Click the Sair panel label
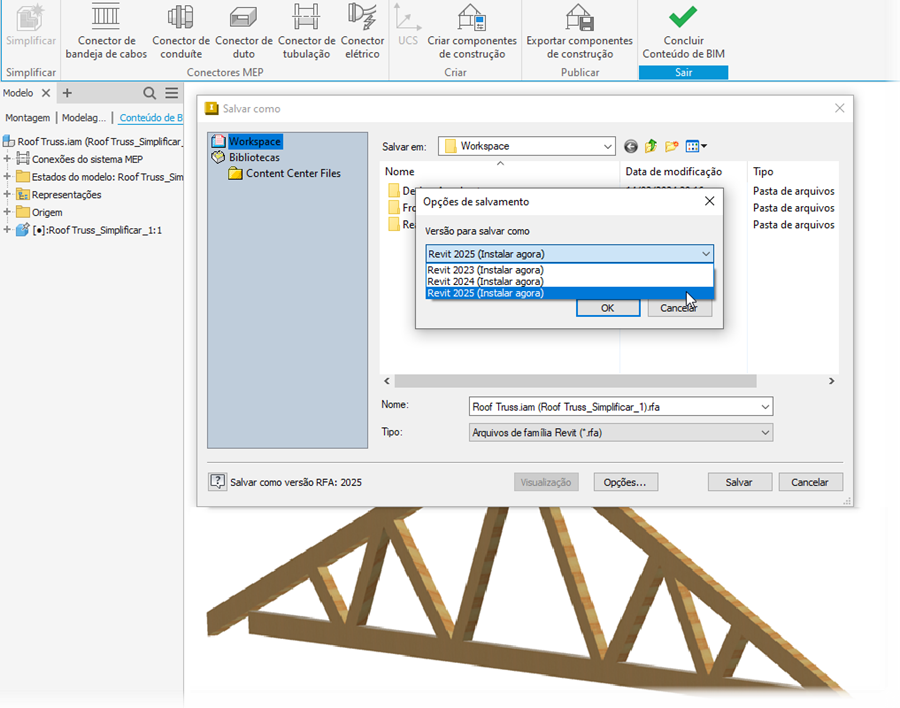900x708 pixels. click(x=683, y=72)
